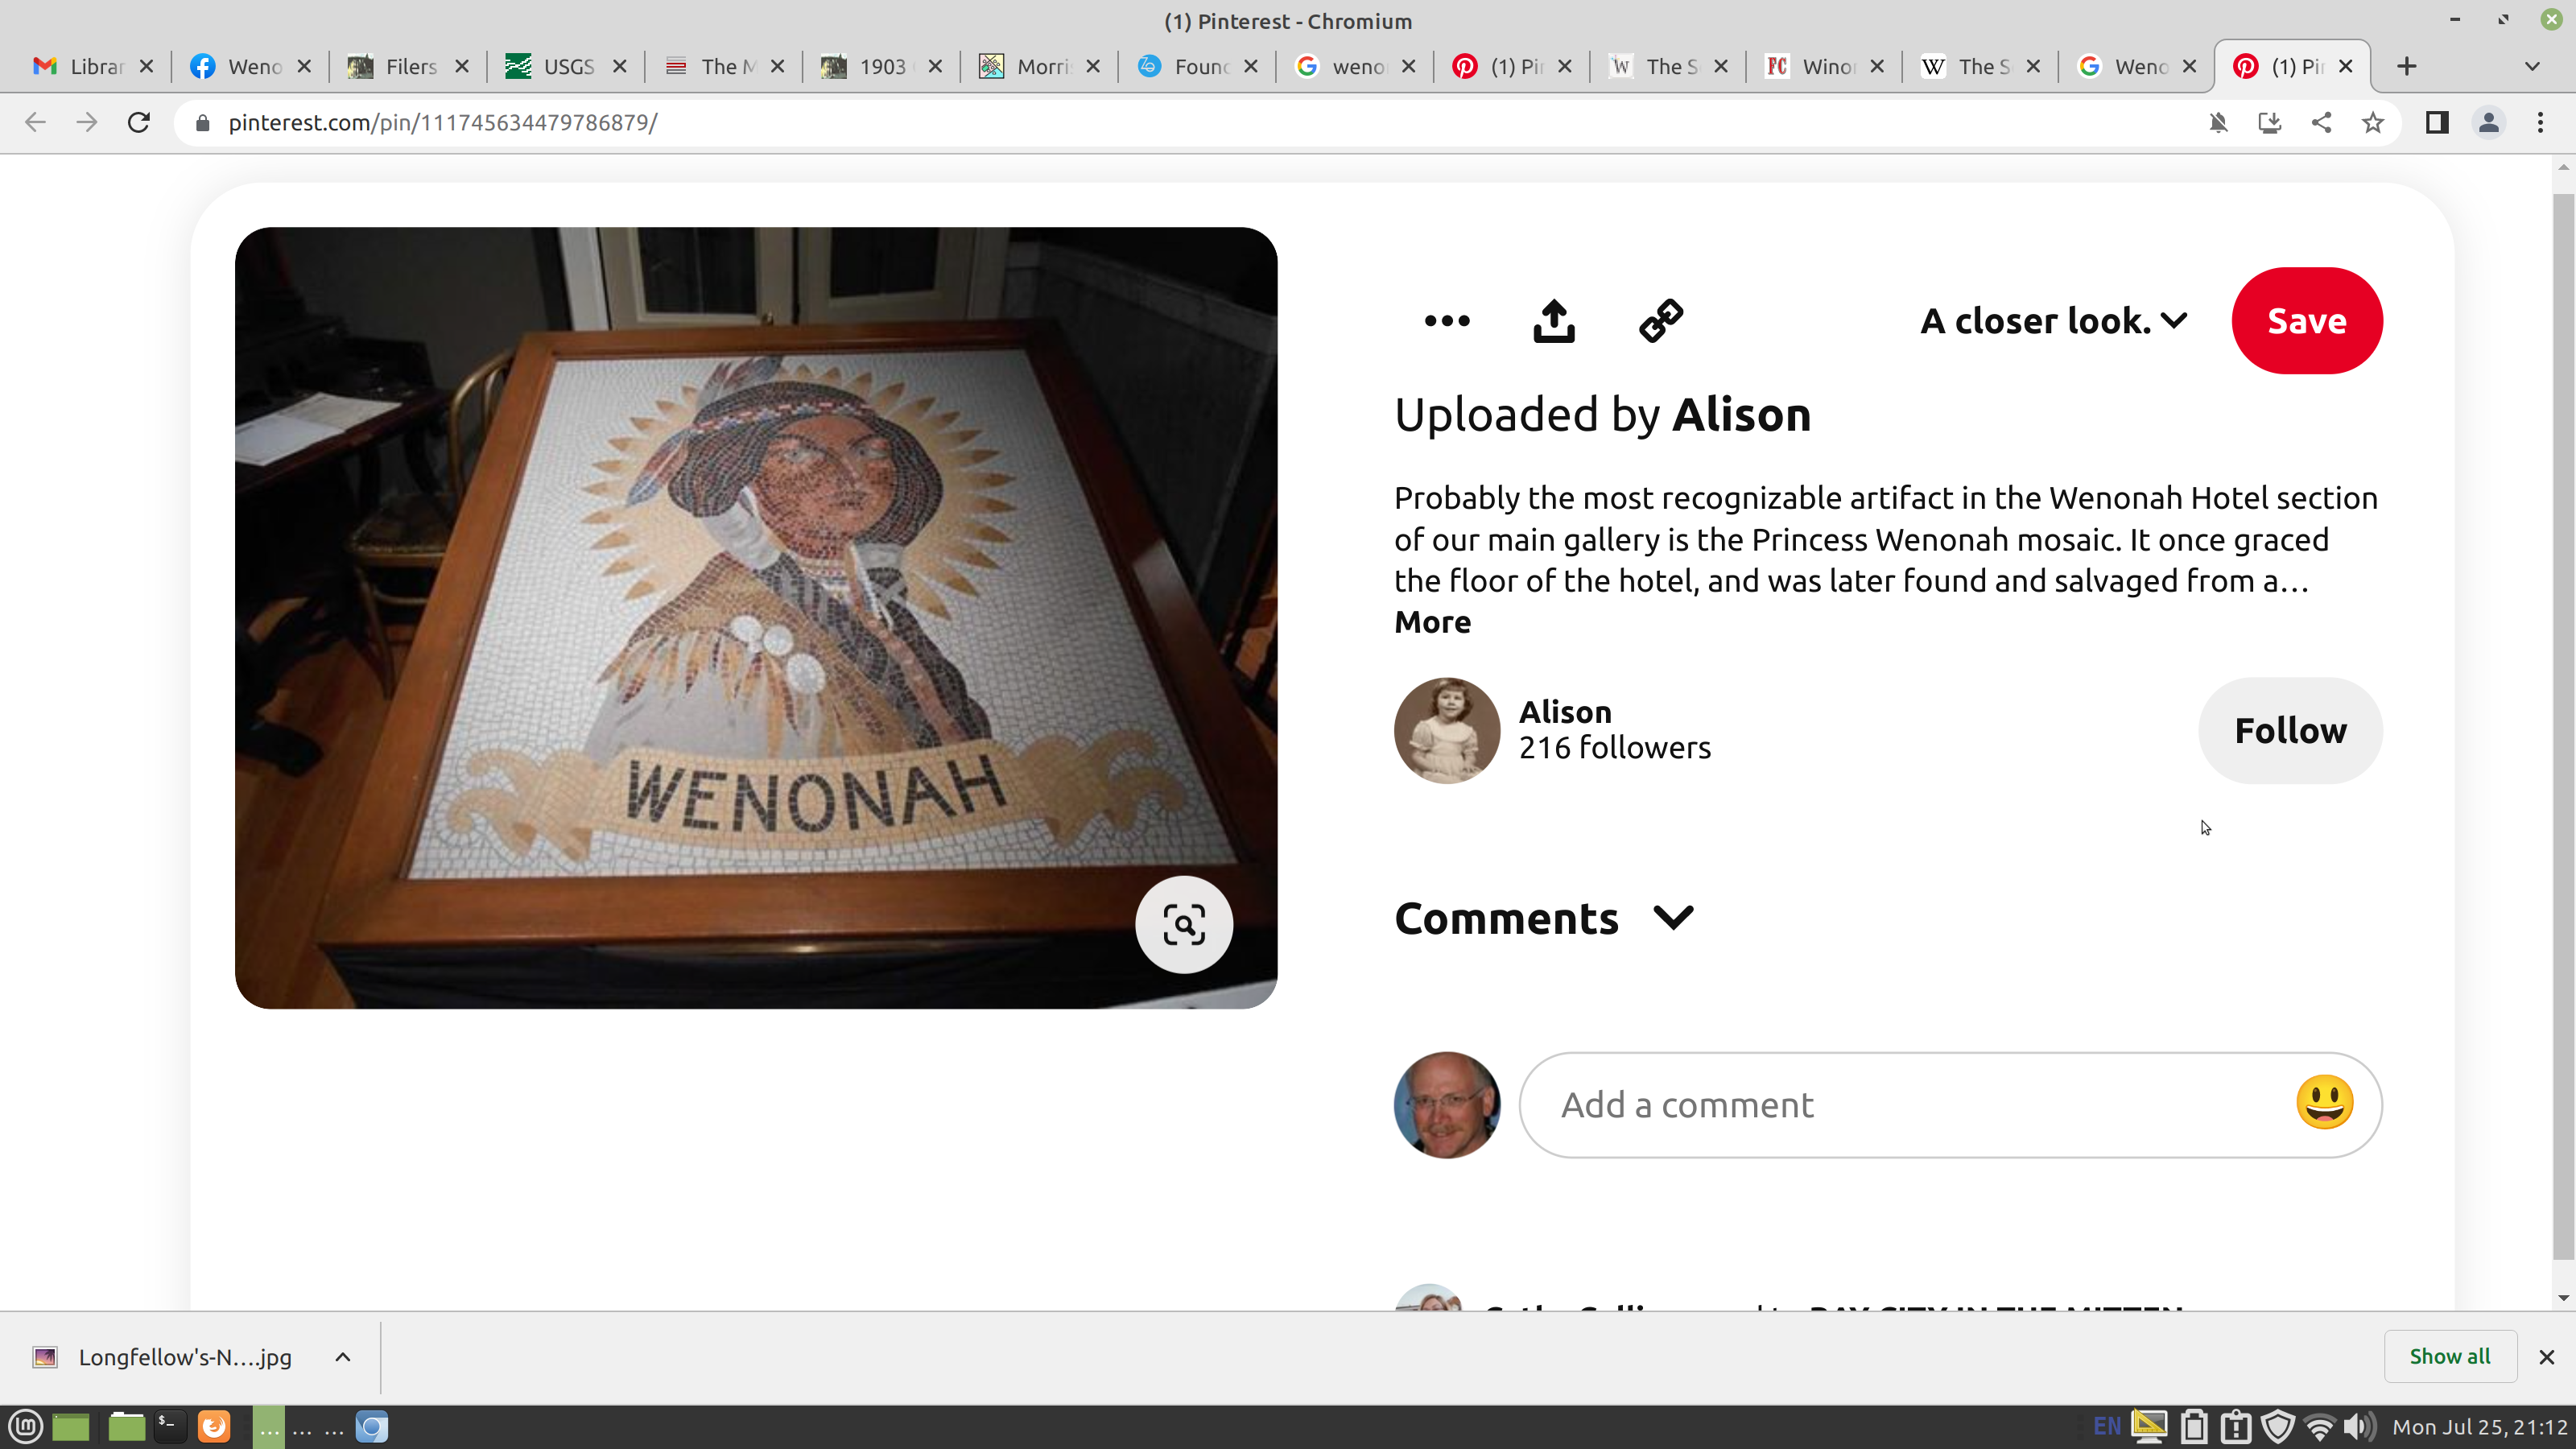
Task: Switch to the Facebook Weno tab
Action: pos(250,66)
